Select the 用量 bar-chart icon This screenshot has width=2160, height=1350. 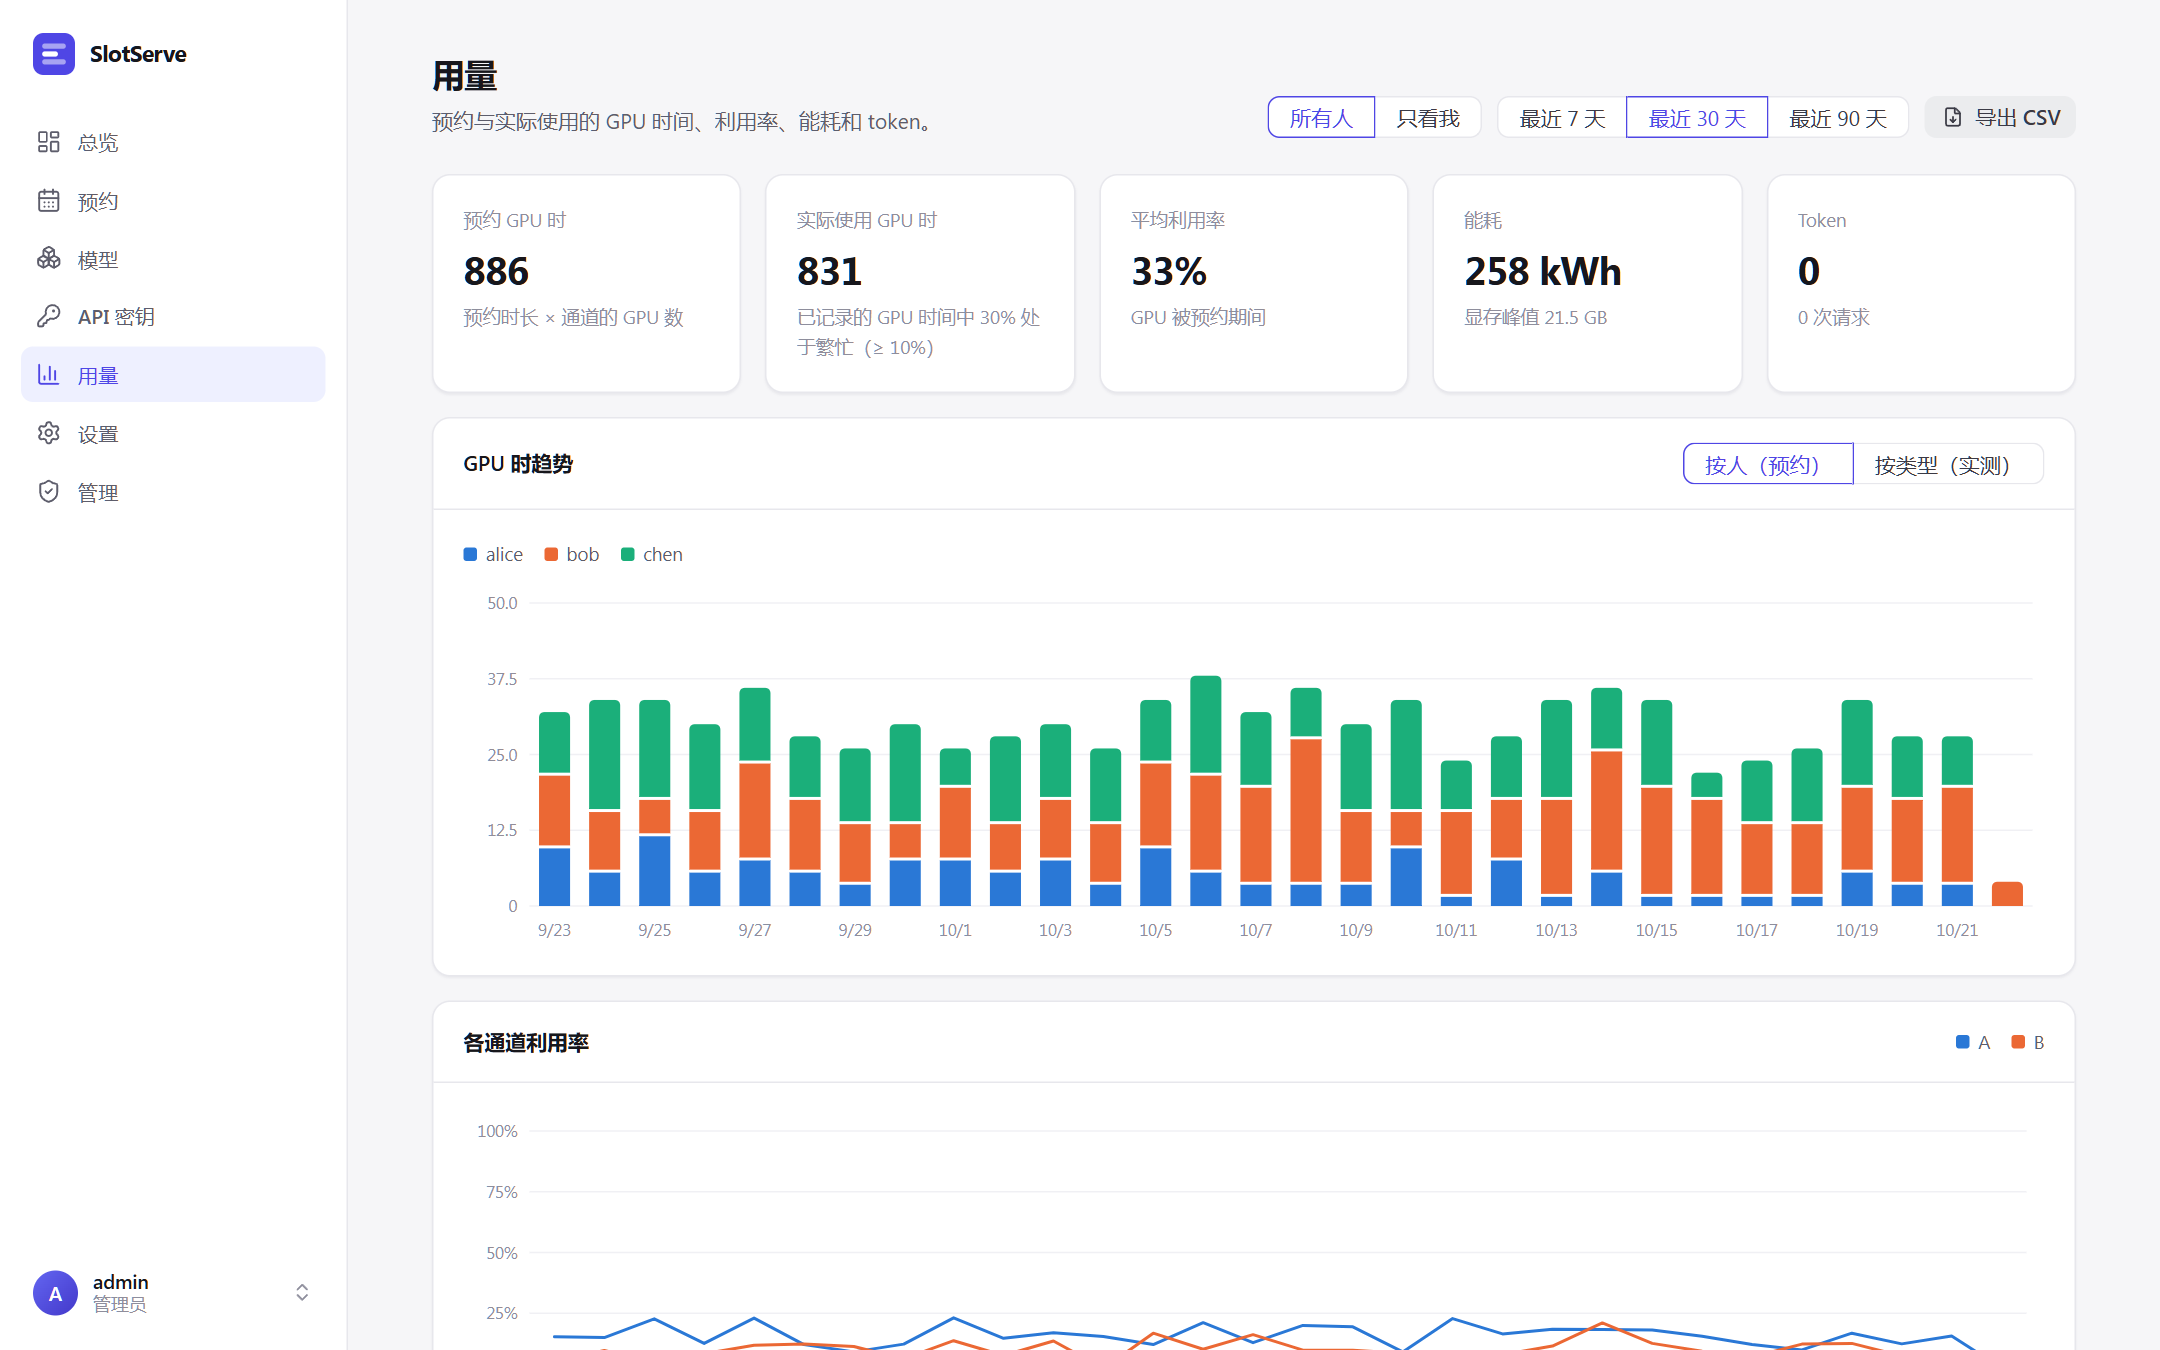pos(49,375)
